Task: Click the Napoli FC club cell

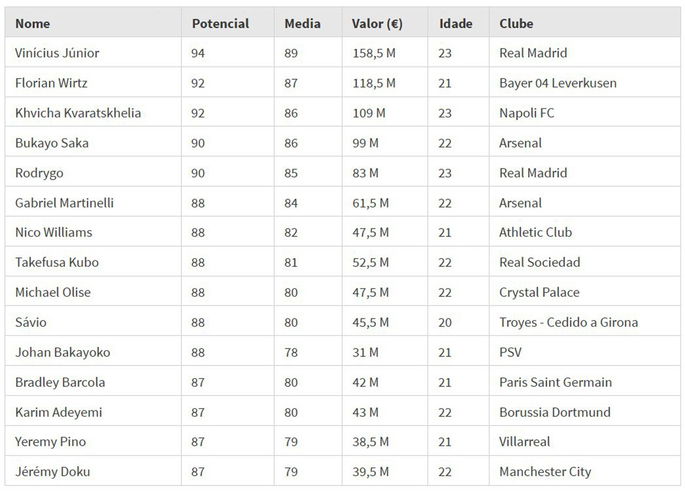Action: [526, 113]
